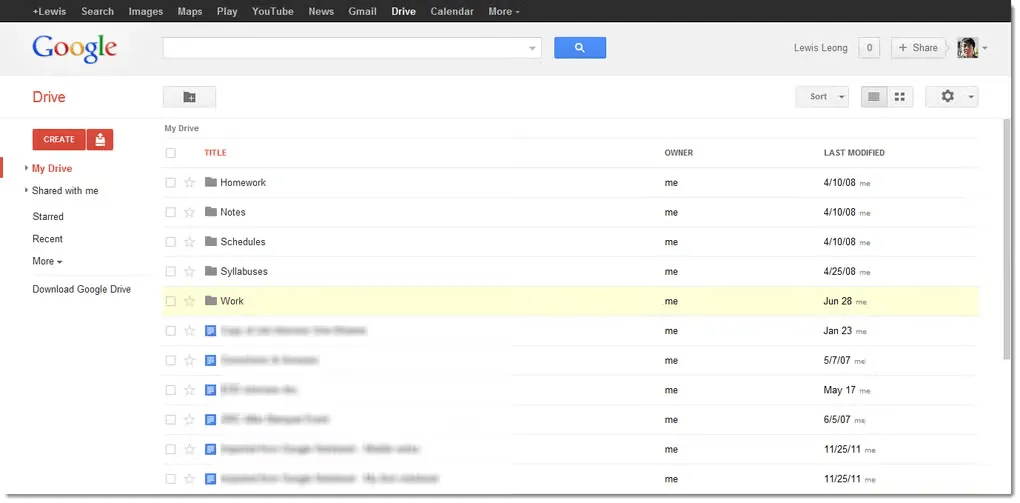Click the Syllabuses folder icon
Image resolution: width=1020 pixels, height=503 pixels.
pyautogui.click(x=210, y=271)
